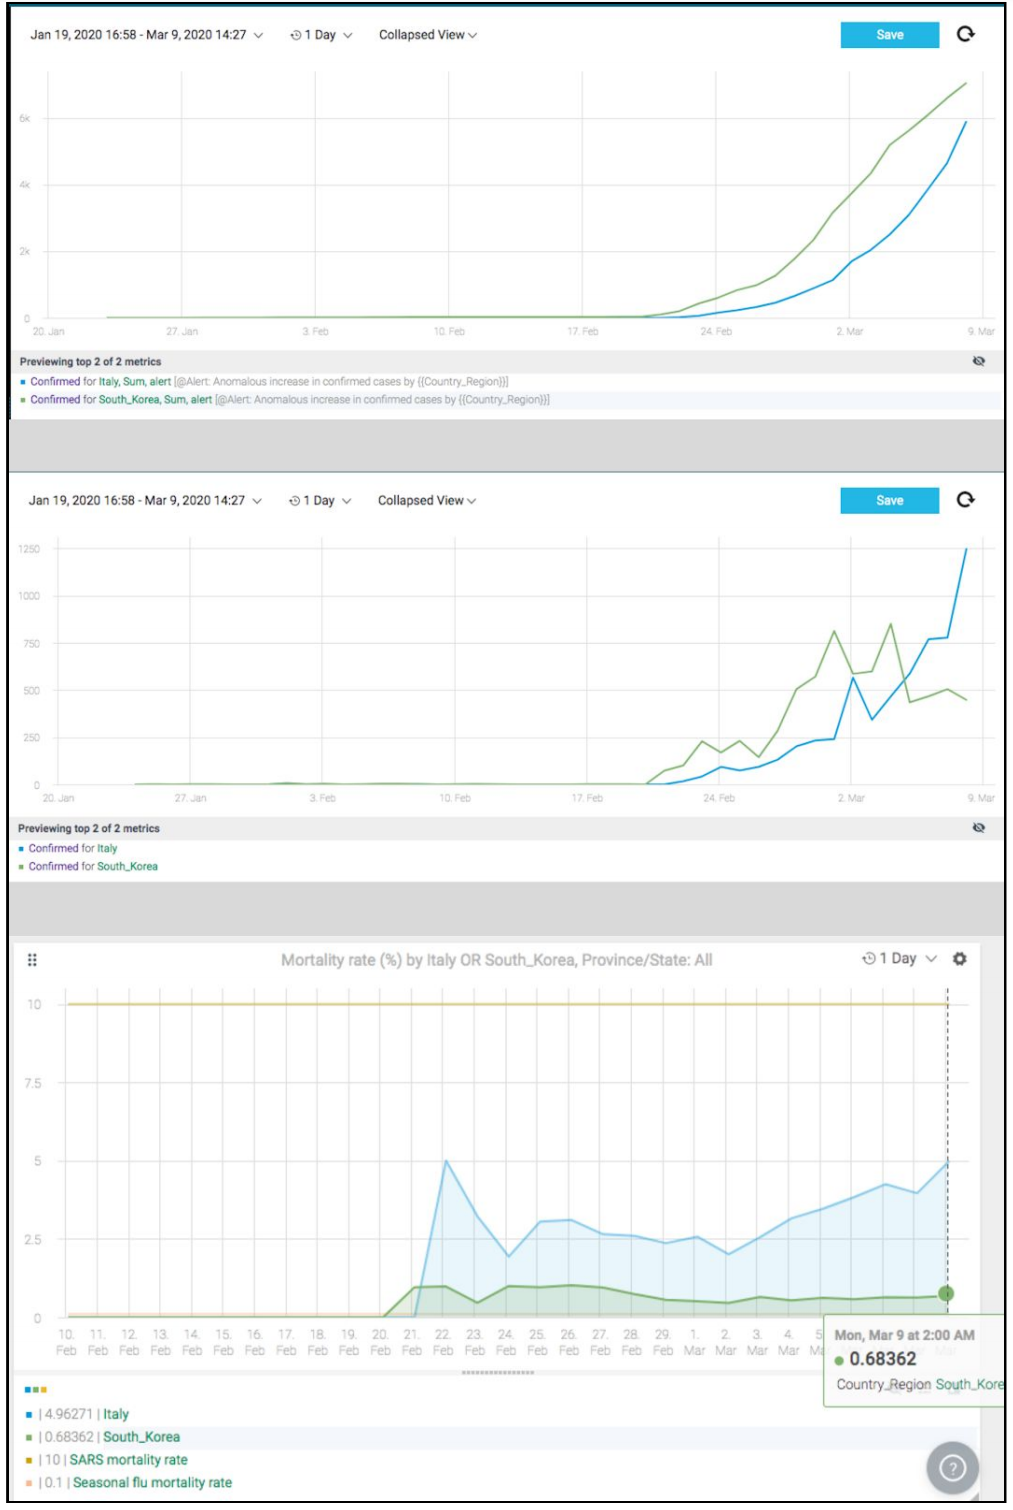The width and height of the screenshot is (1013, 1510).
Task: Change the 1 Day interval in the top chart
Action: click(x=321, y=35)
